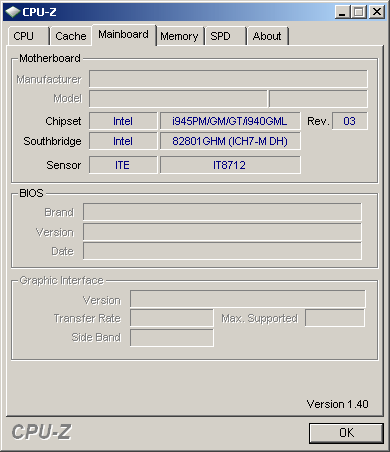Click the empty Manufacturer field

point(228,79)
